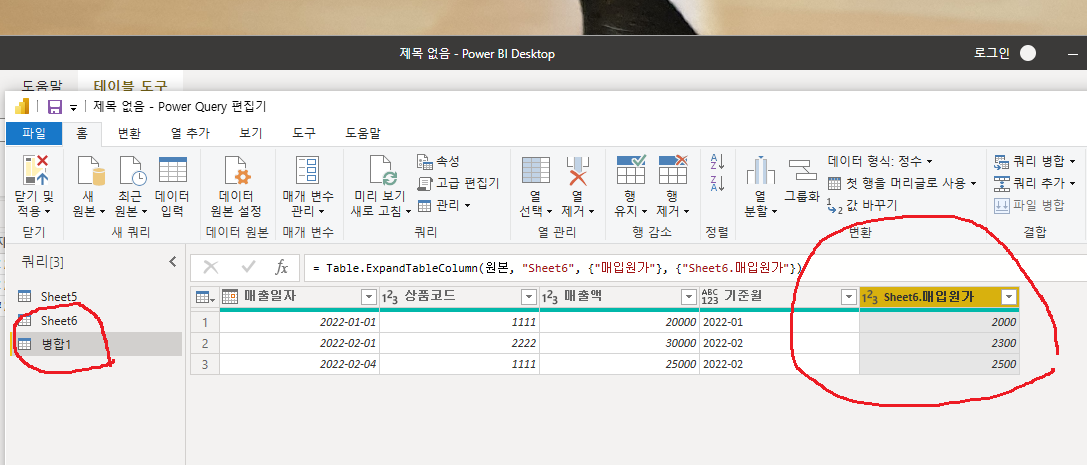Click Remove Columns (열 제거) icon
This screenshot has width=1087, height=465.
pyautogui.click(x=577, y=171)
